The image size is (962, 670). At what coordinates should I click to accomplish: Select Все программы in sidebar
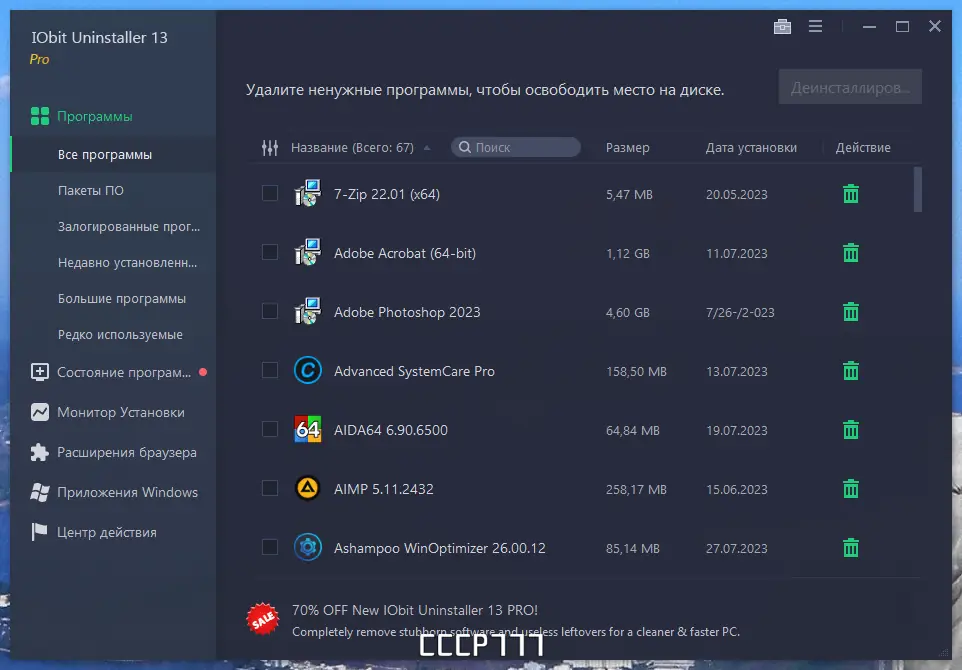[x=113, y=155]
